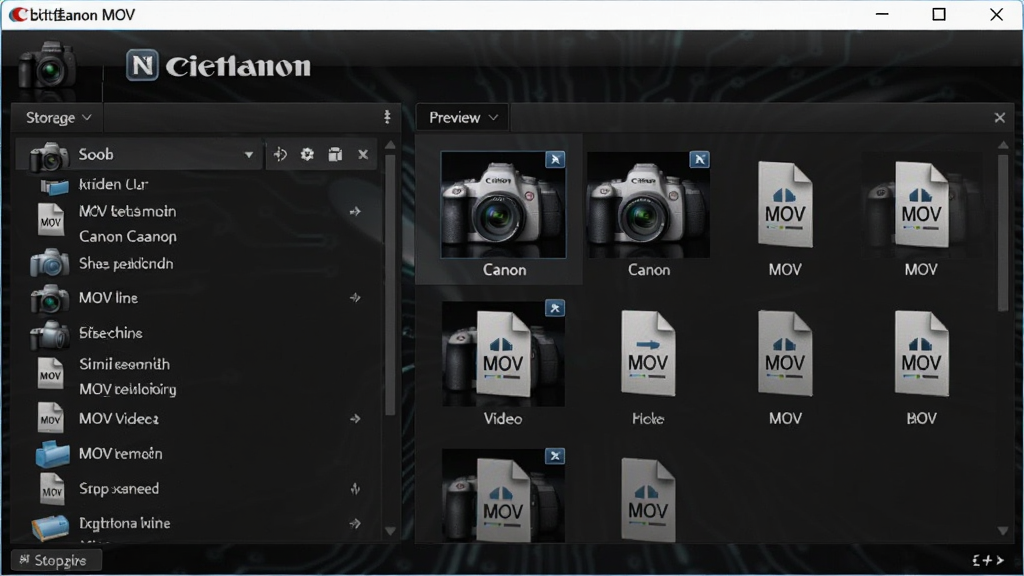Viewport: 1024px width, 576px height.
Task: Select the first-row MOV file with camera background
Action: point(921,204)
